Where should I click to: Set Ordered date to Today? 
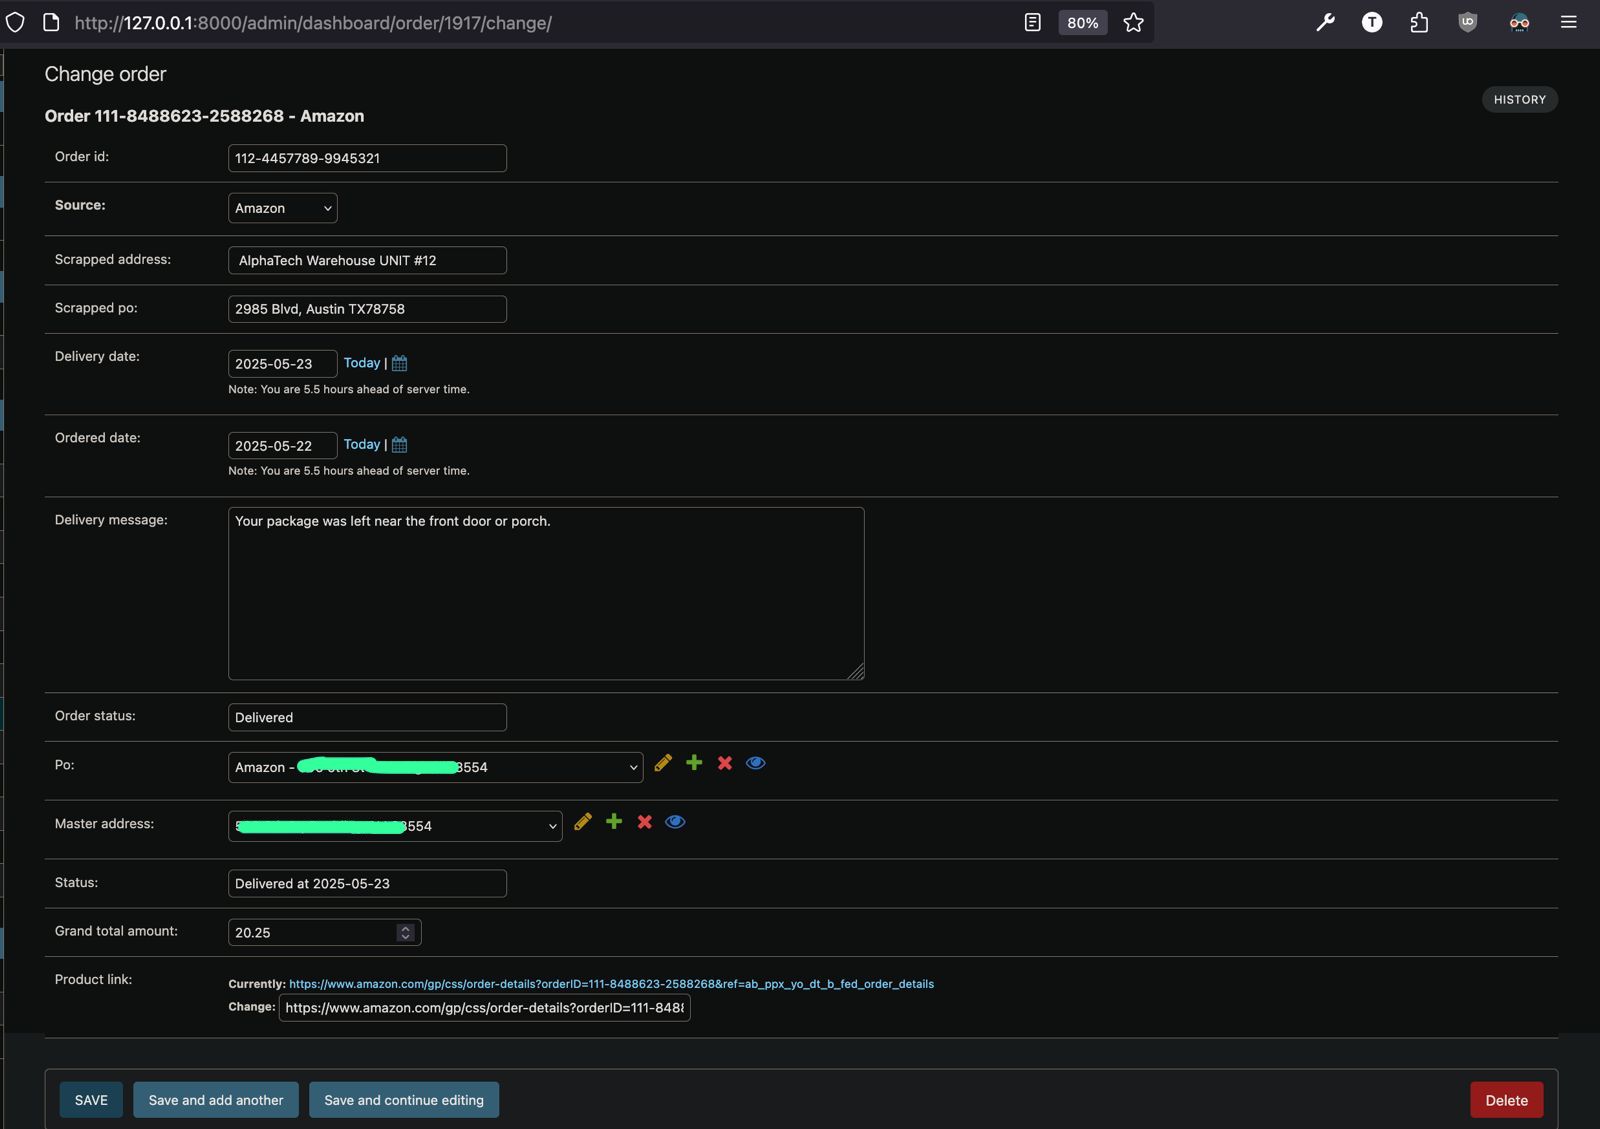click(362, 445)
